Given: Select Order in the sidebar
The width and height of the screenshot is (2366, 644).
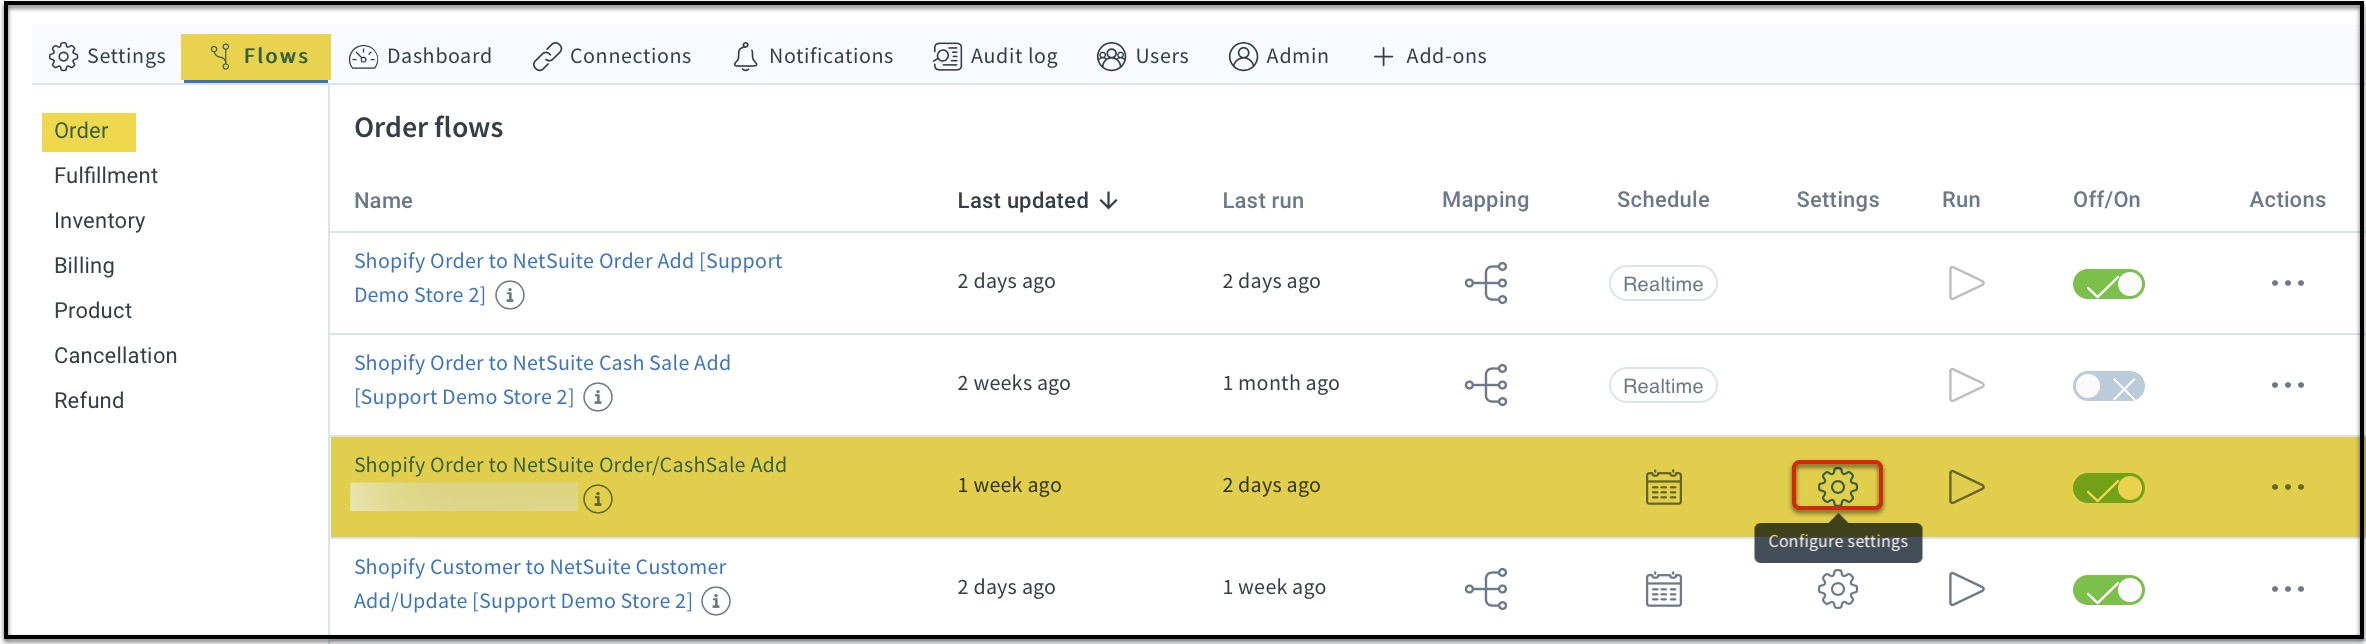Looking at the screenshot, I should click(82, 131).
